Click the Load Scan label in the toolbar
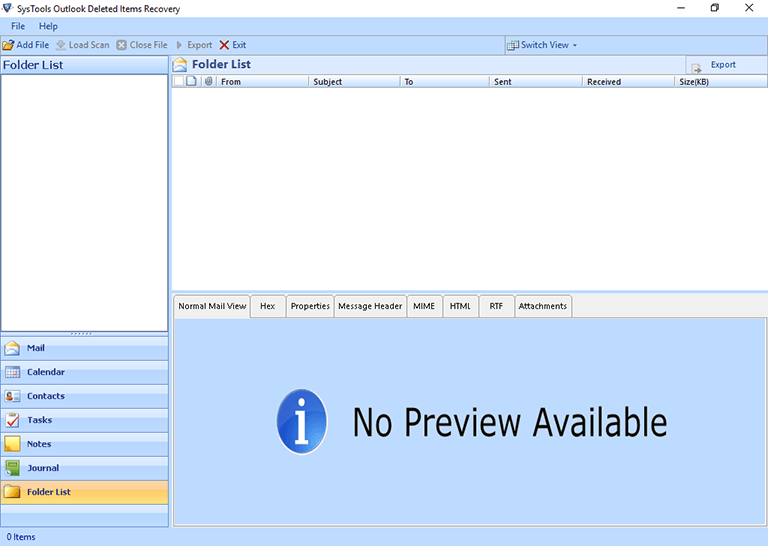Viewport: 768px width, 546px height. click(x=89, y=45)
